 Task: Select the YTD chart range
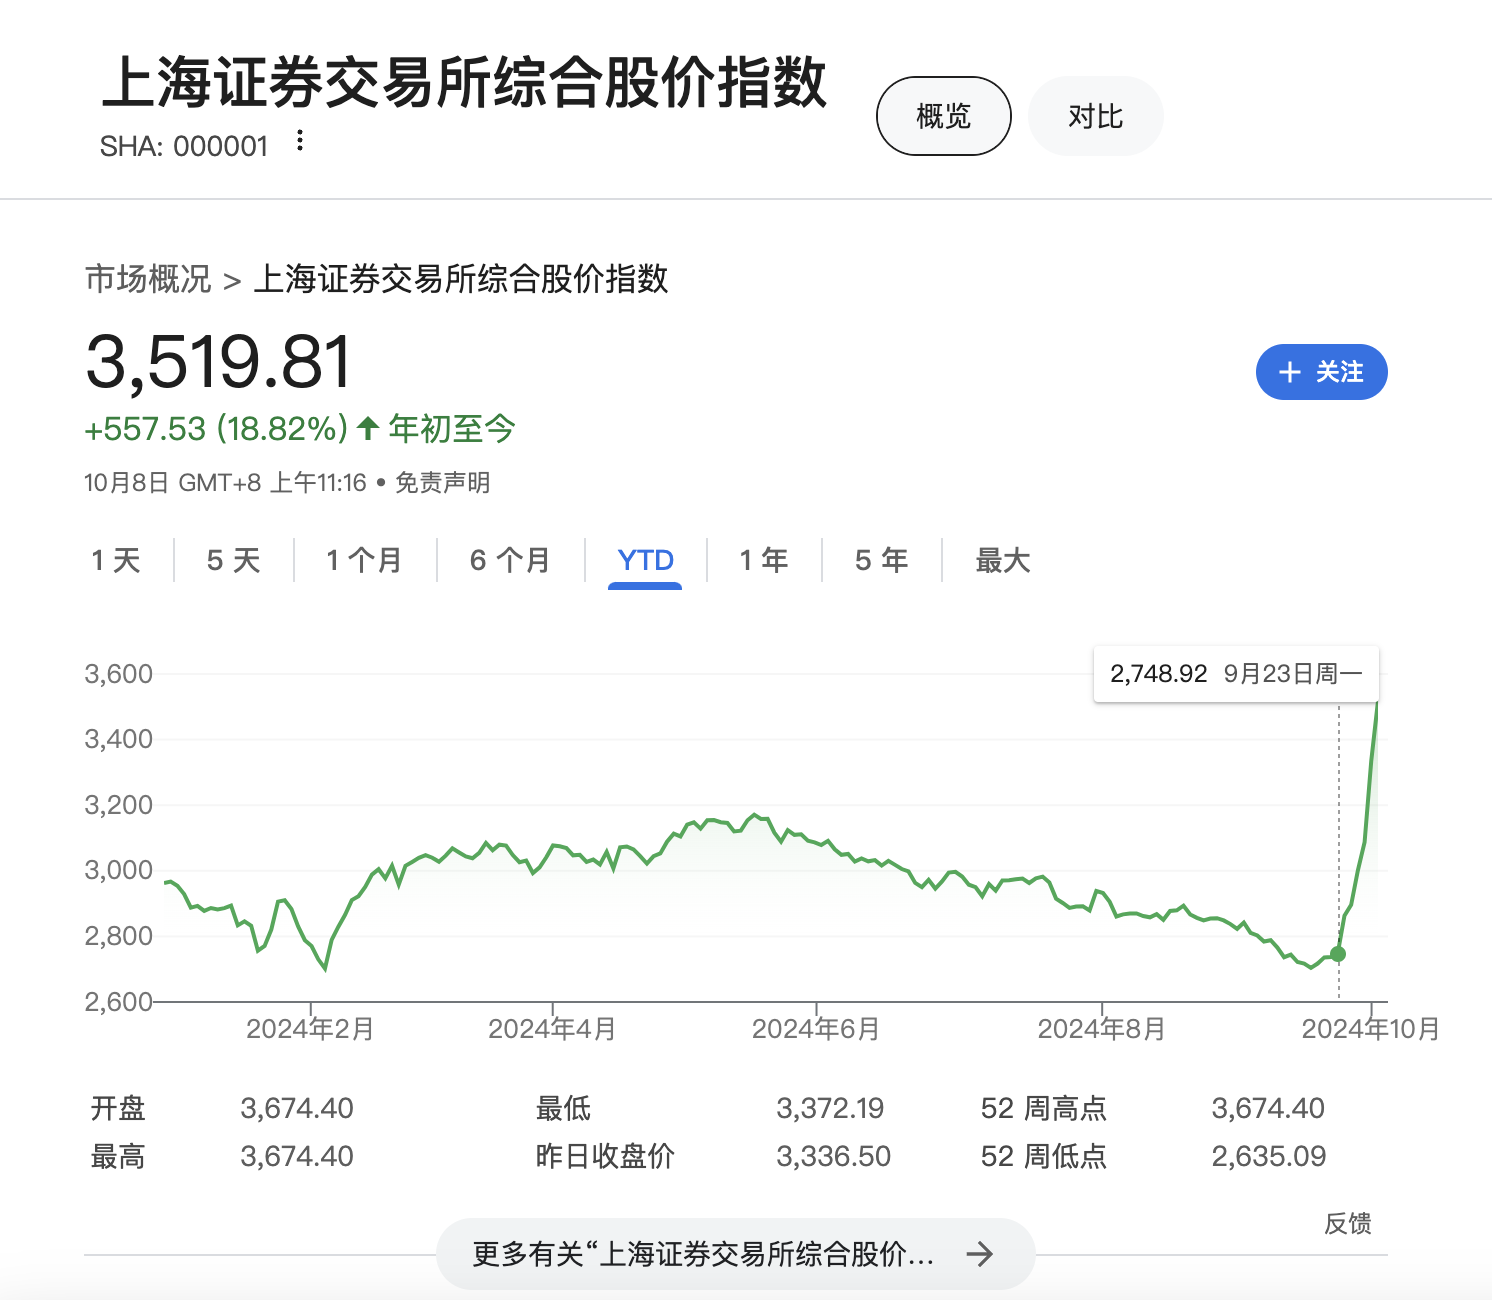[645, 560]
